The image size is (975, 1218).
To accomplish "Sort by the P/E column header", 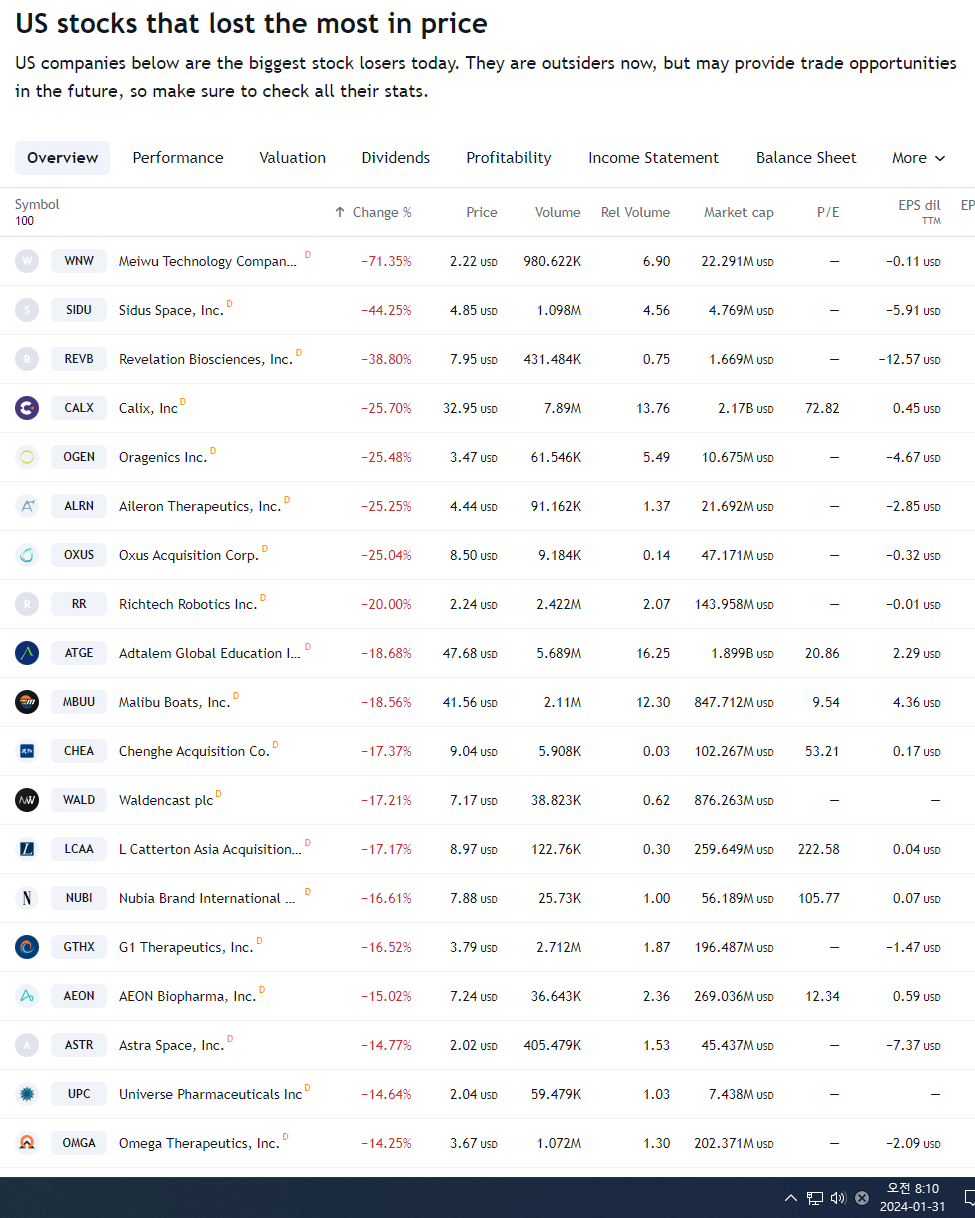I will [x=828, y=212].
